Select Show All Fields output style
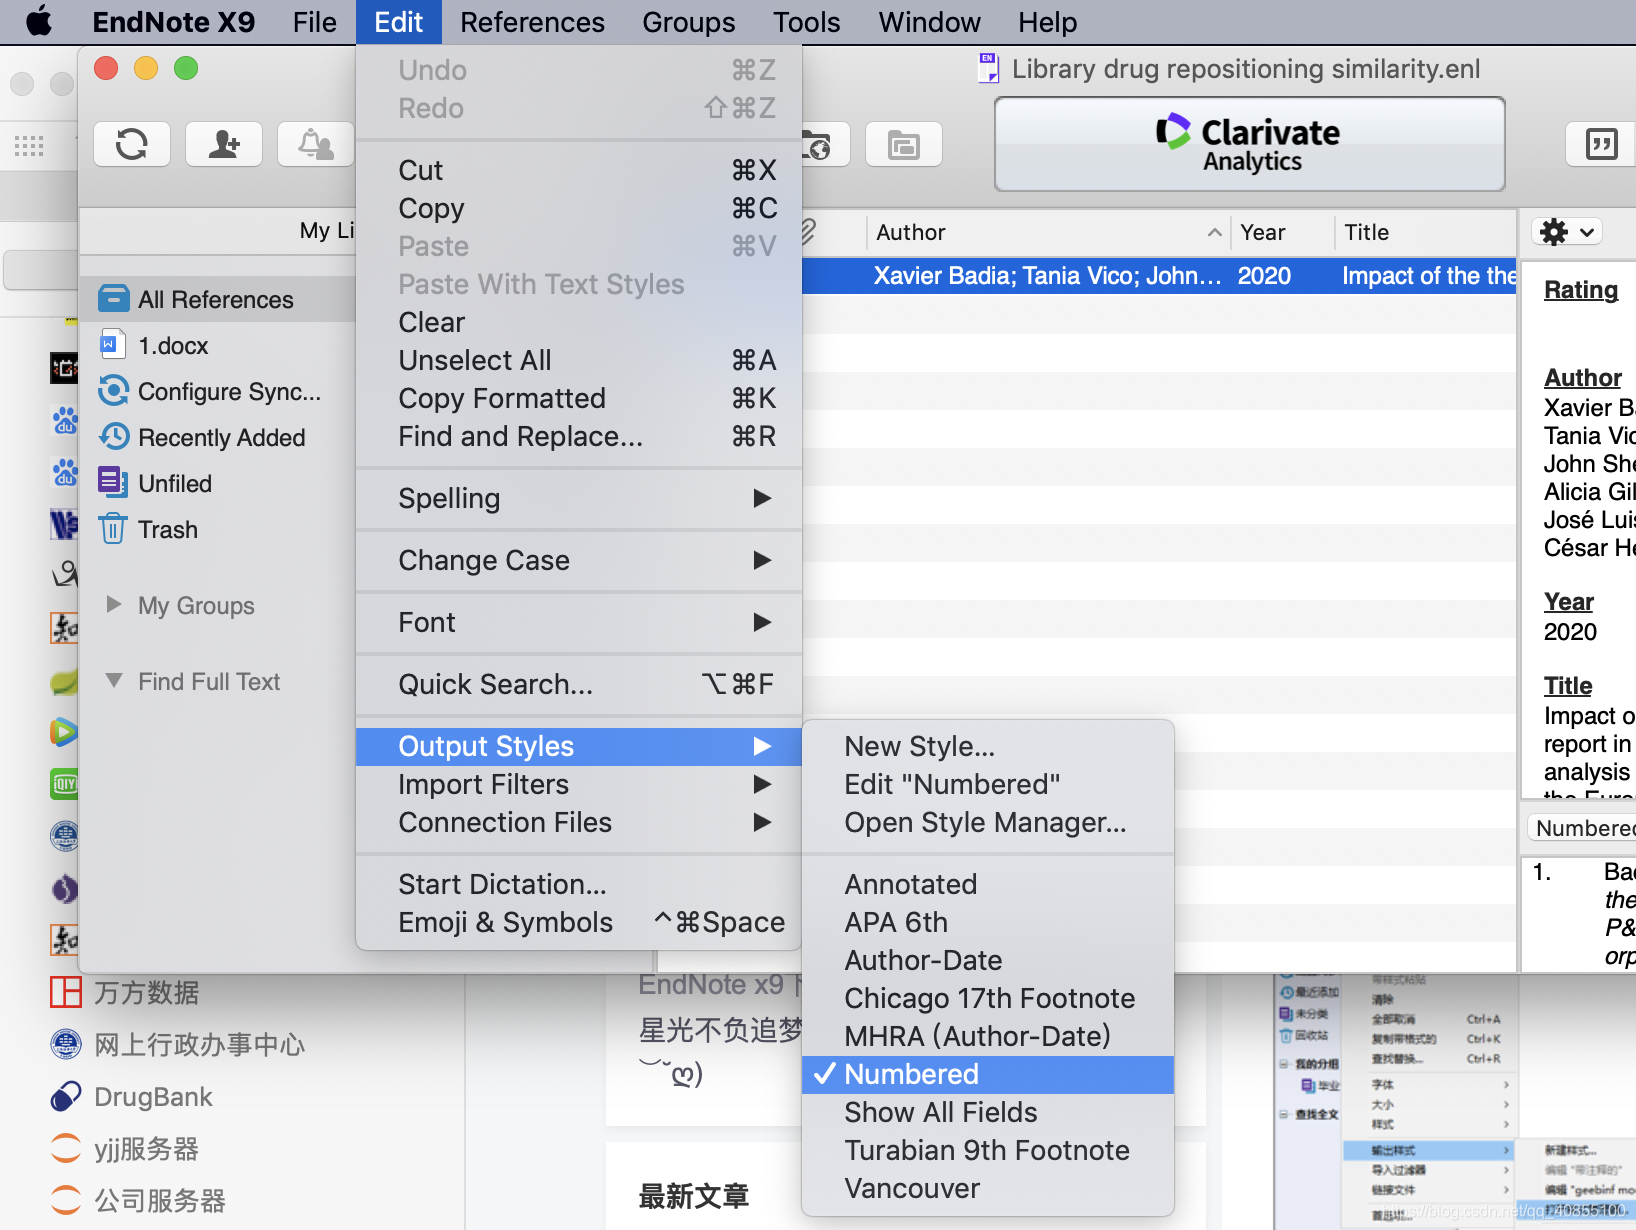Image resolution: width=1636 pixels, height=1230 pixels. pos(988,1112)
